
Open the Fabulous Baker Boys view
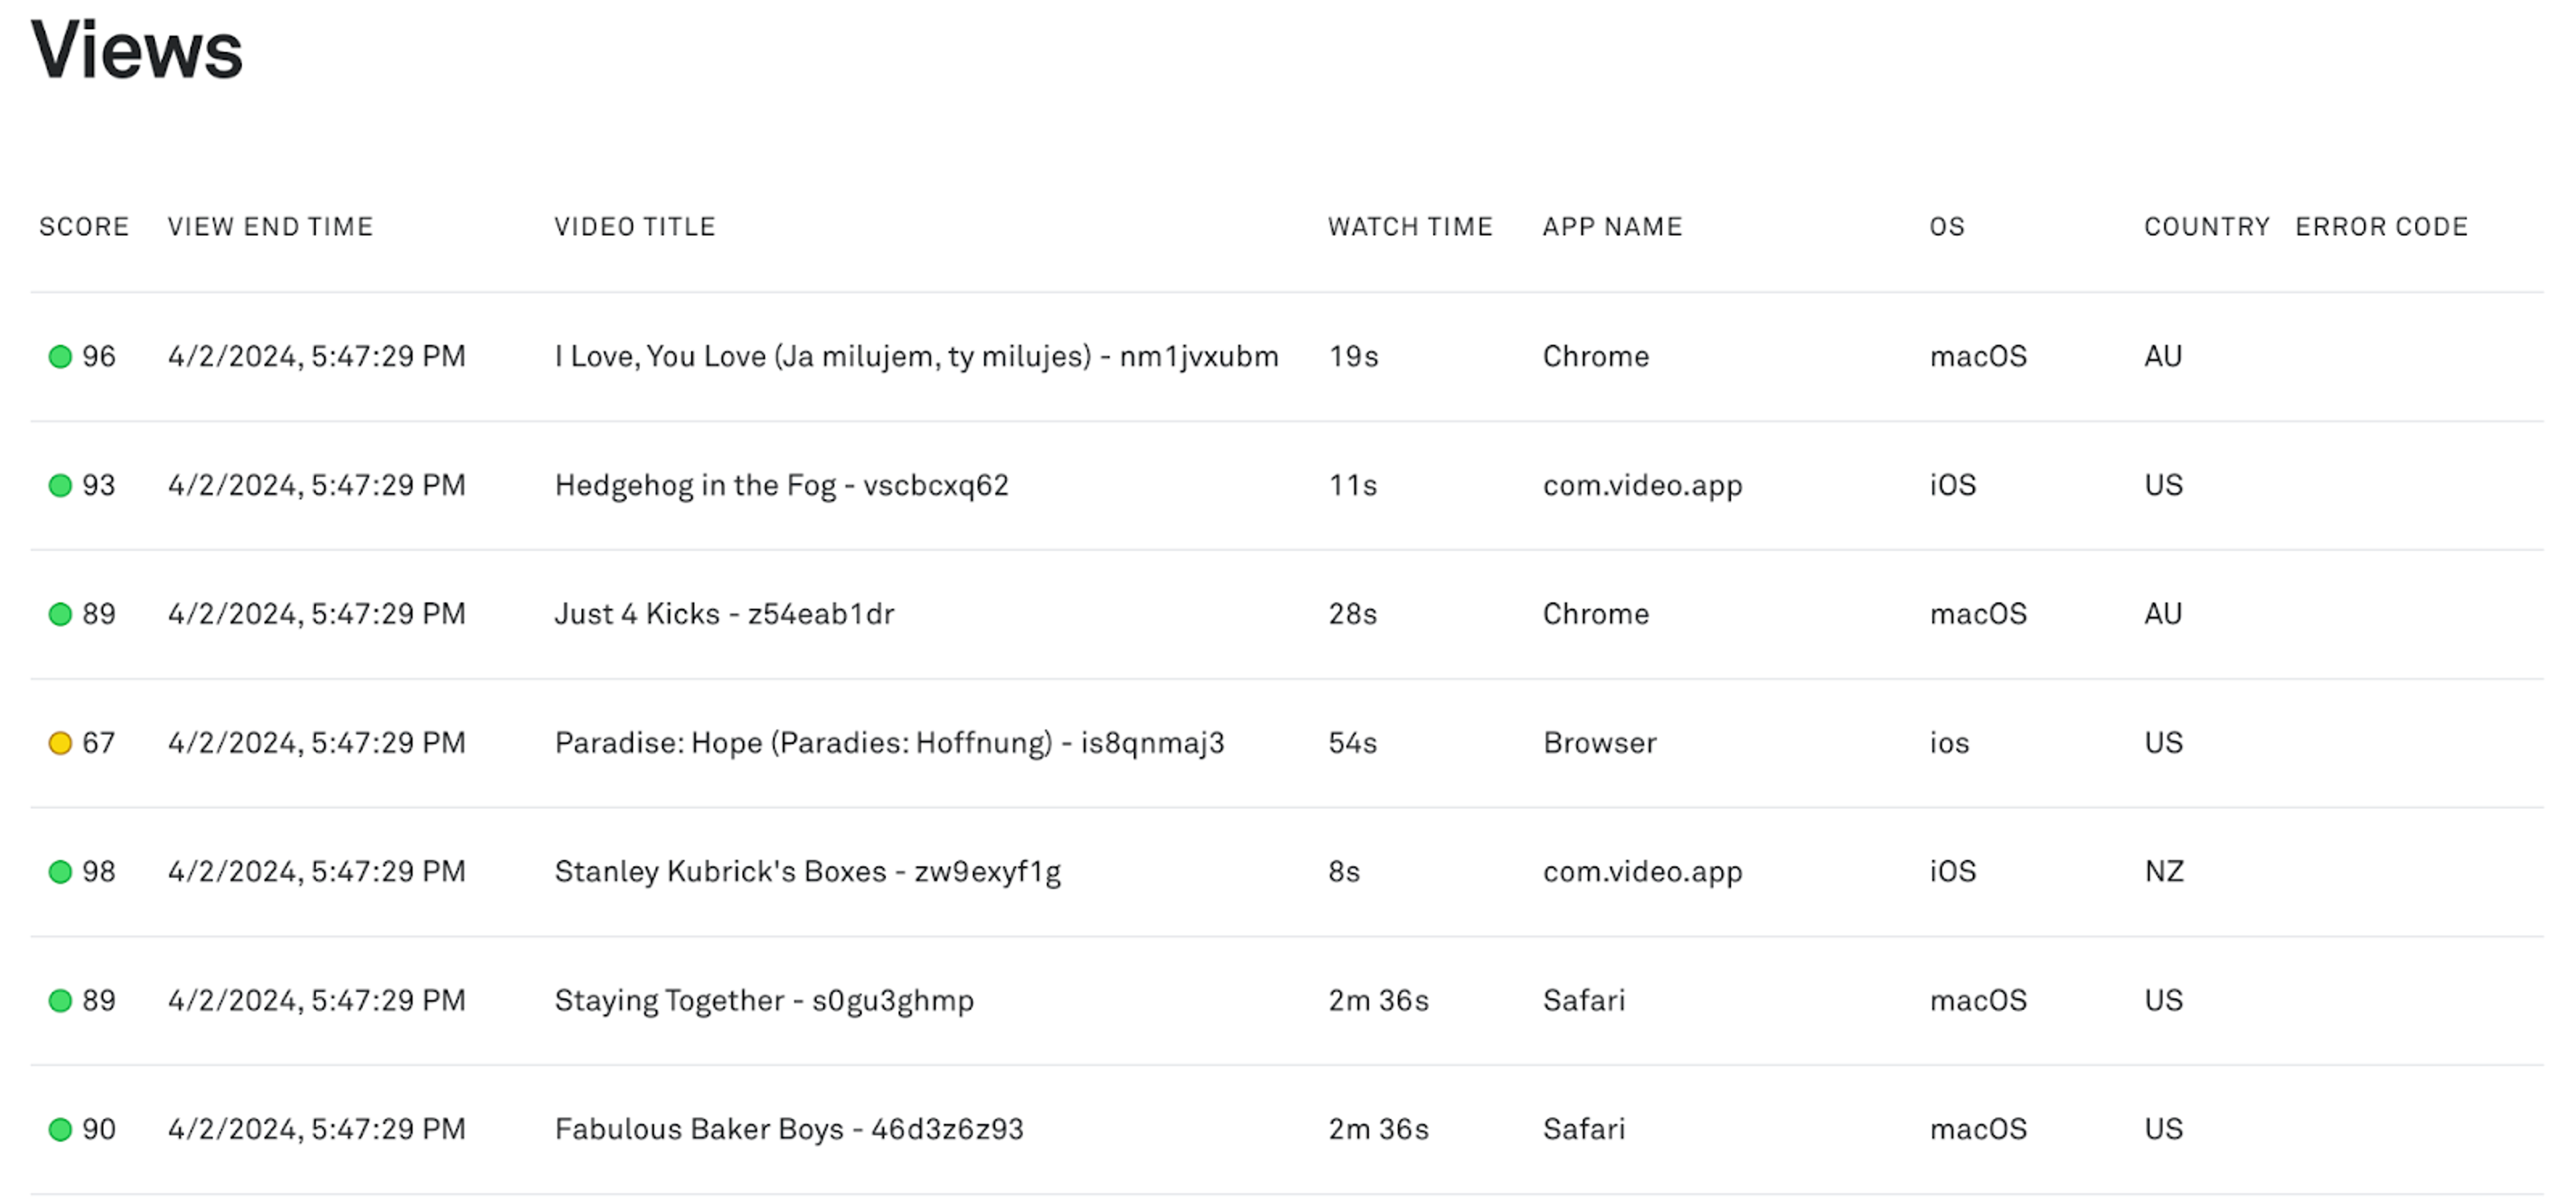click(789, 1130)
